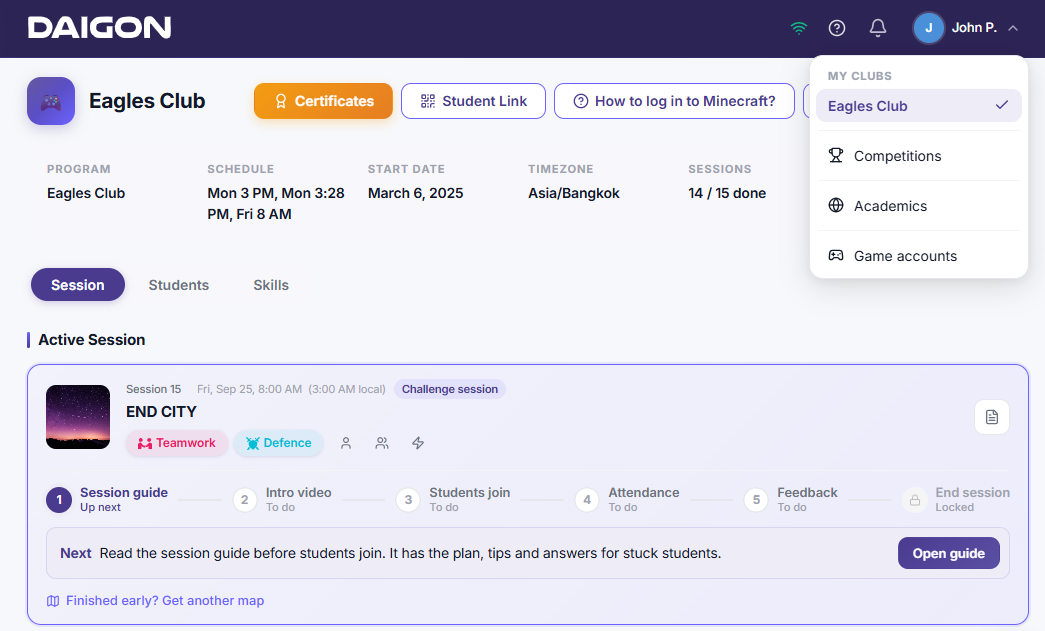Screen dimensions: 1045x631
Task: Select step 3 Students join
Action: [453, 499]
